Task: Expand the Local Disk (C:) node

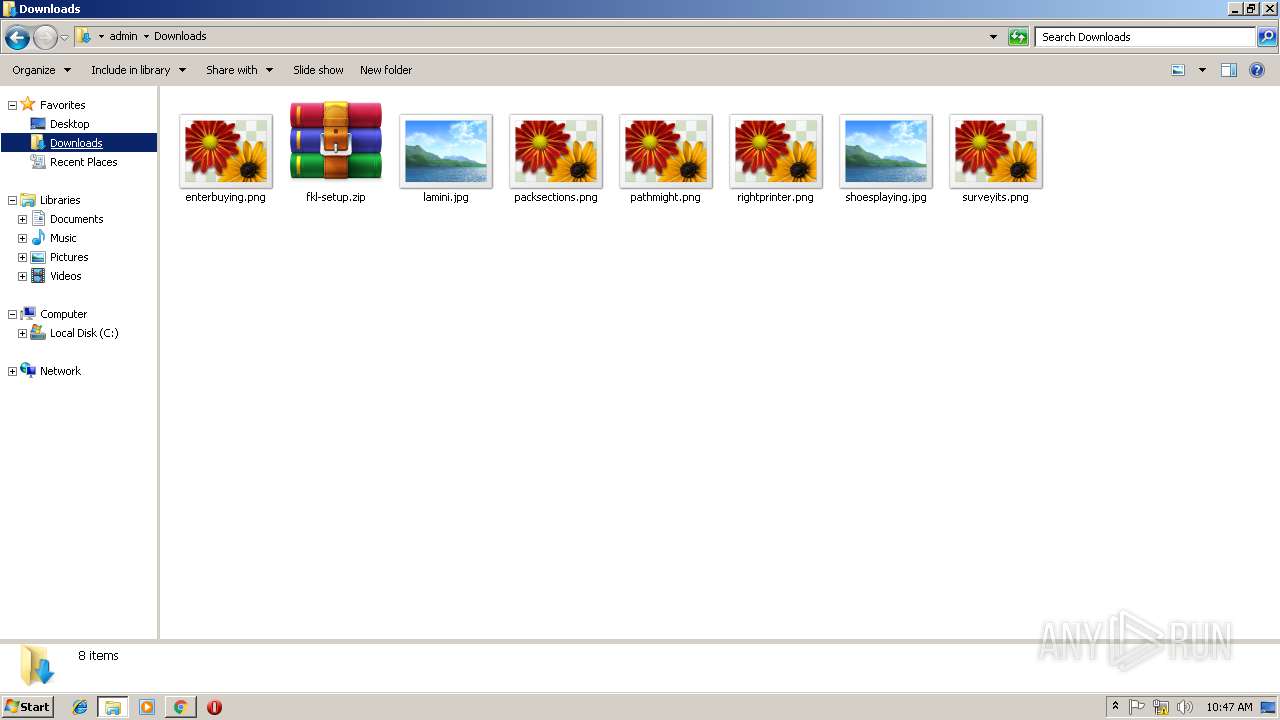Action: 22,333
